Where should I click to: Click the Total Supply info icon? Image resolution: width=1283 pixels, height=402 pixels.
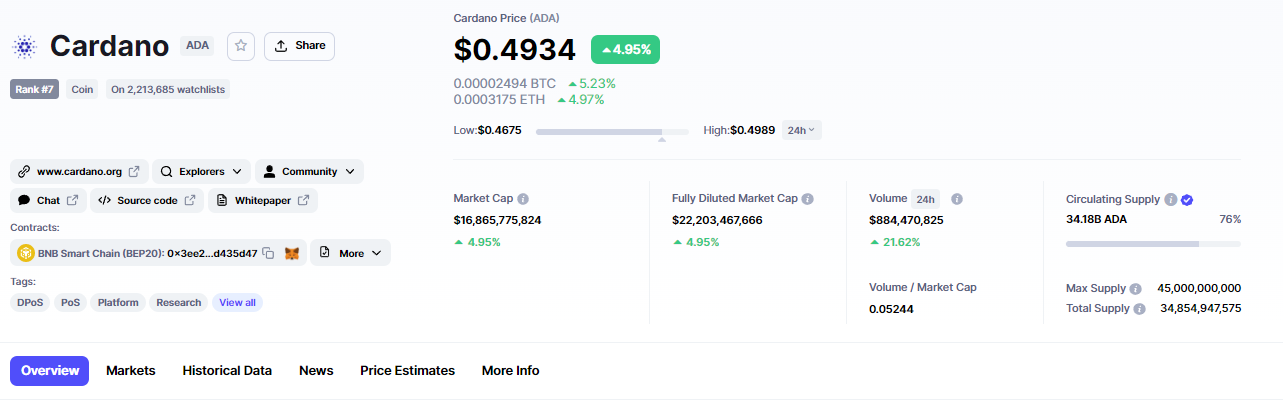coord(1139,309)
